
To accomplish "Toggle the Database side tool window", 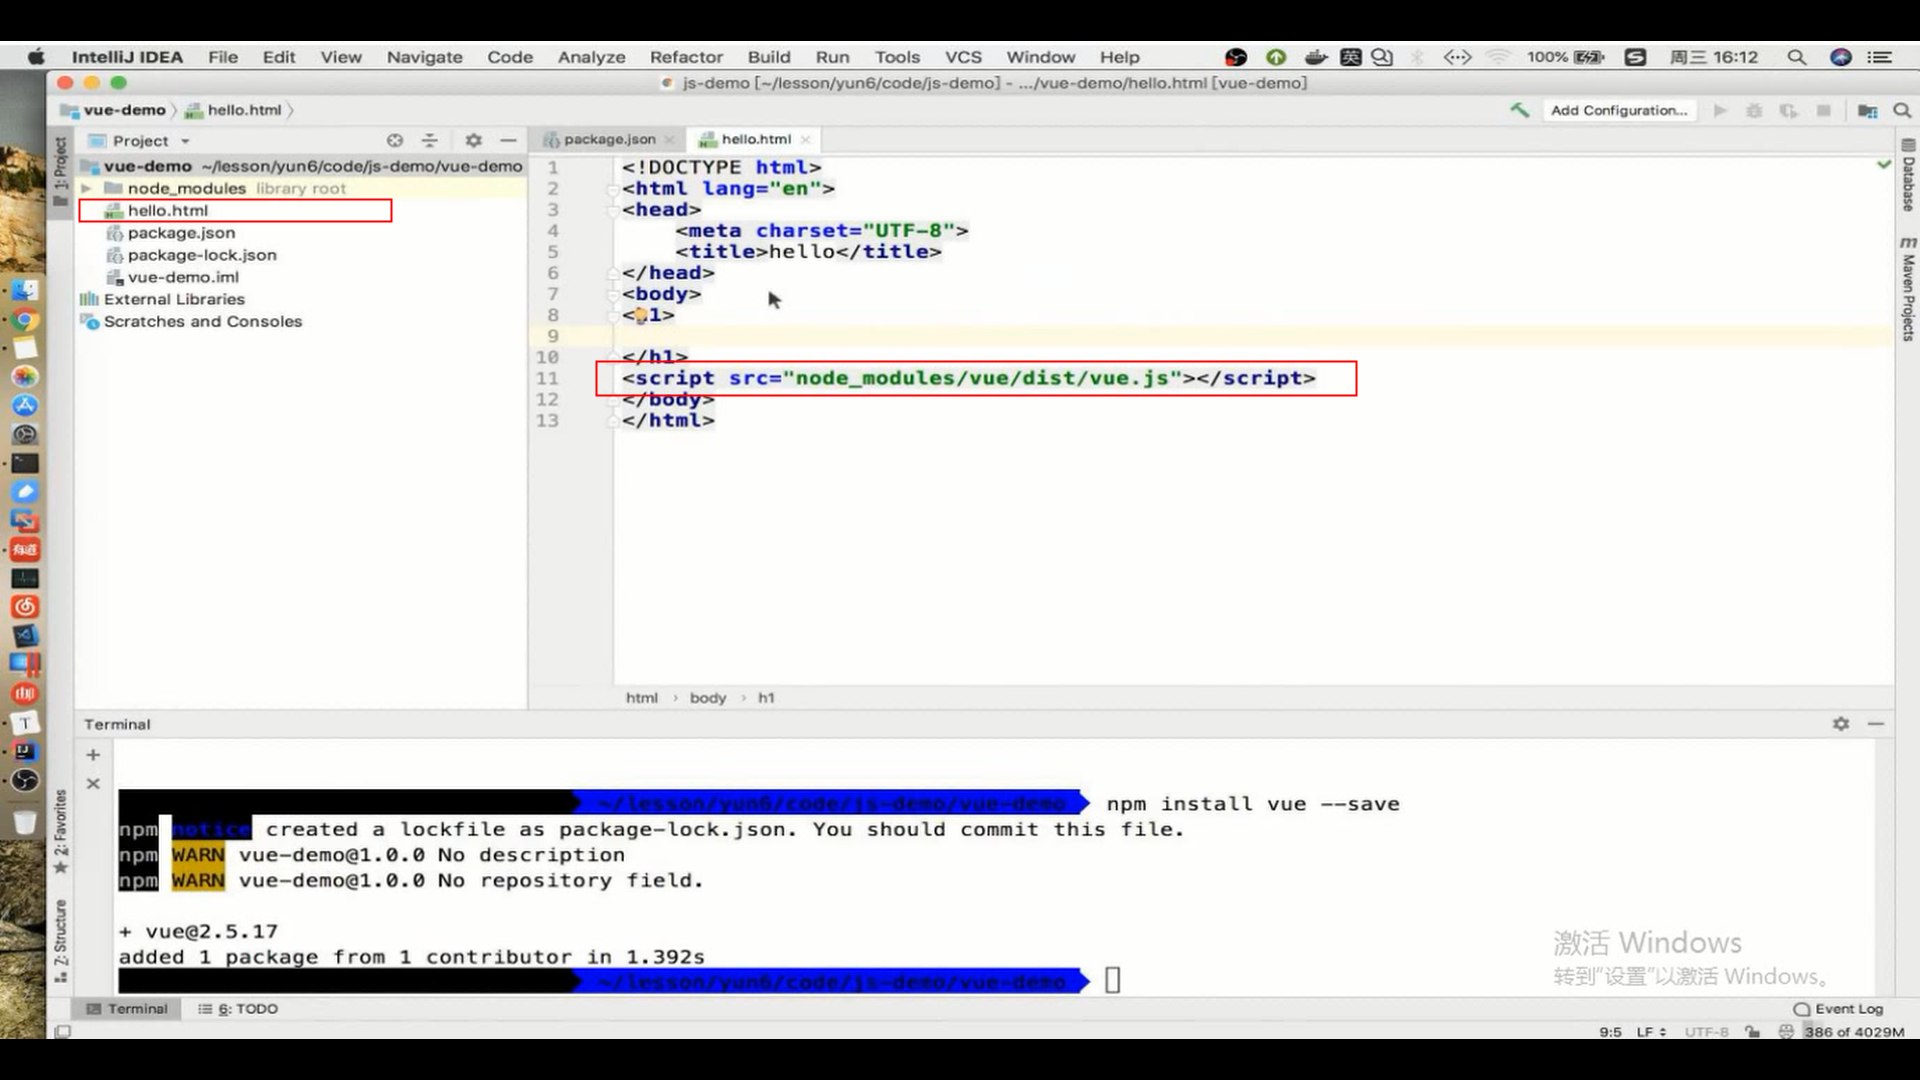I will [1908, 178].
